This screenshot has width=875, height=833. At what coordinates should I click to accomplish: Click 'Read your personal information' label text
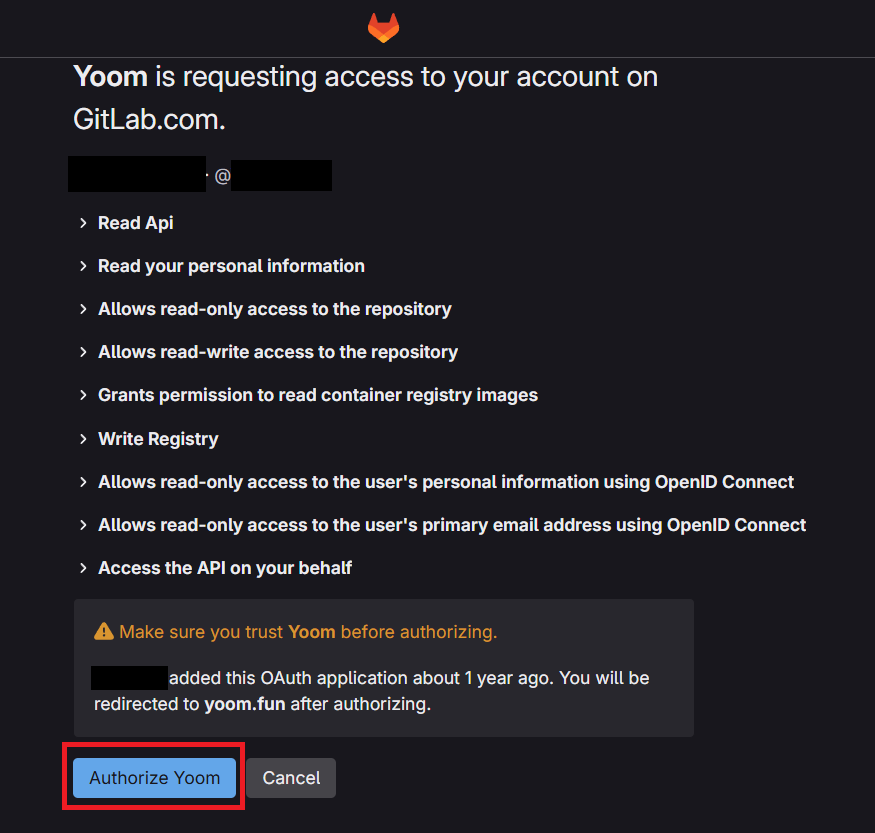click(x=231, y=266)
